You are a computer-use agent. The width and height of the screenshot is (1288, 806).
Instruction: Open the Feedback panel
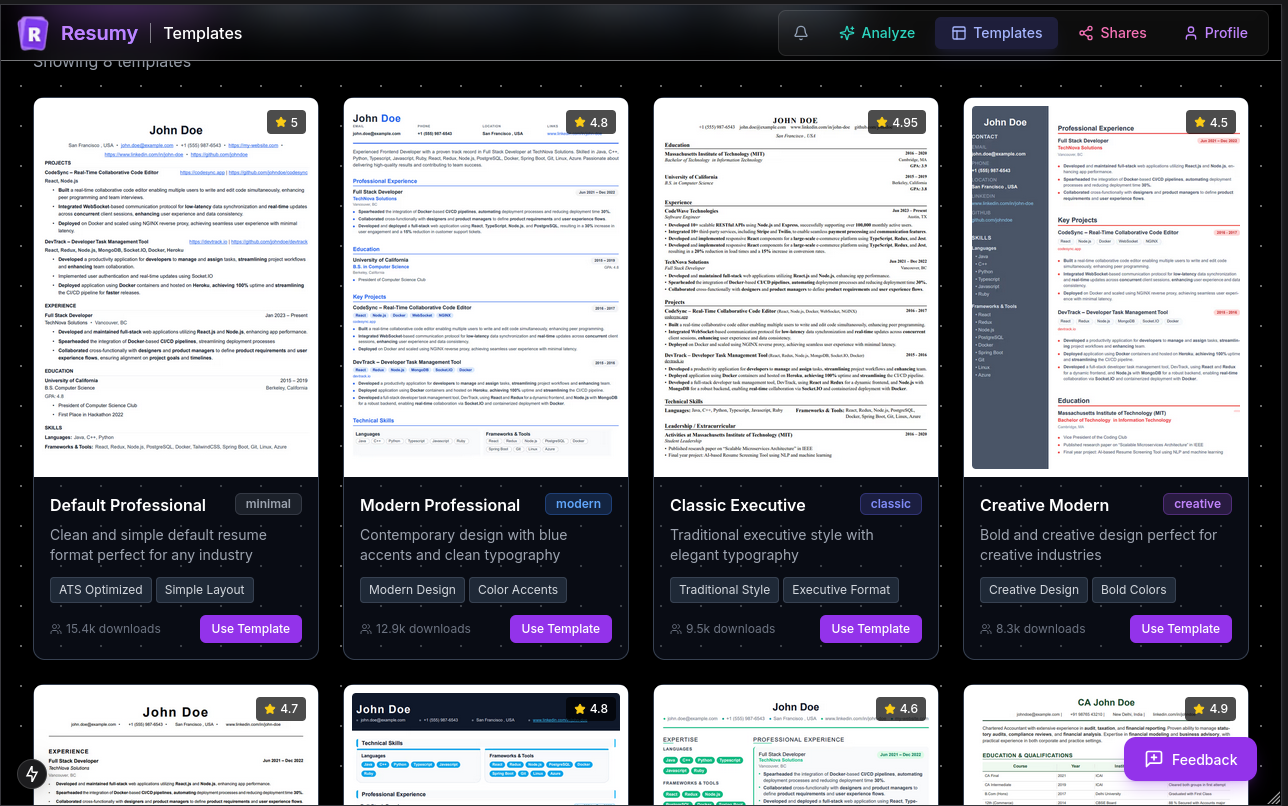pos(1190,759)
